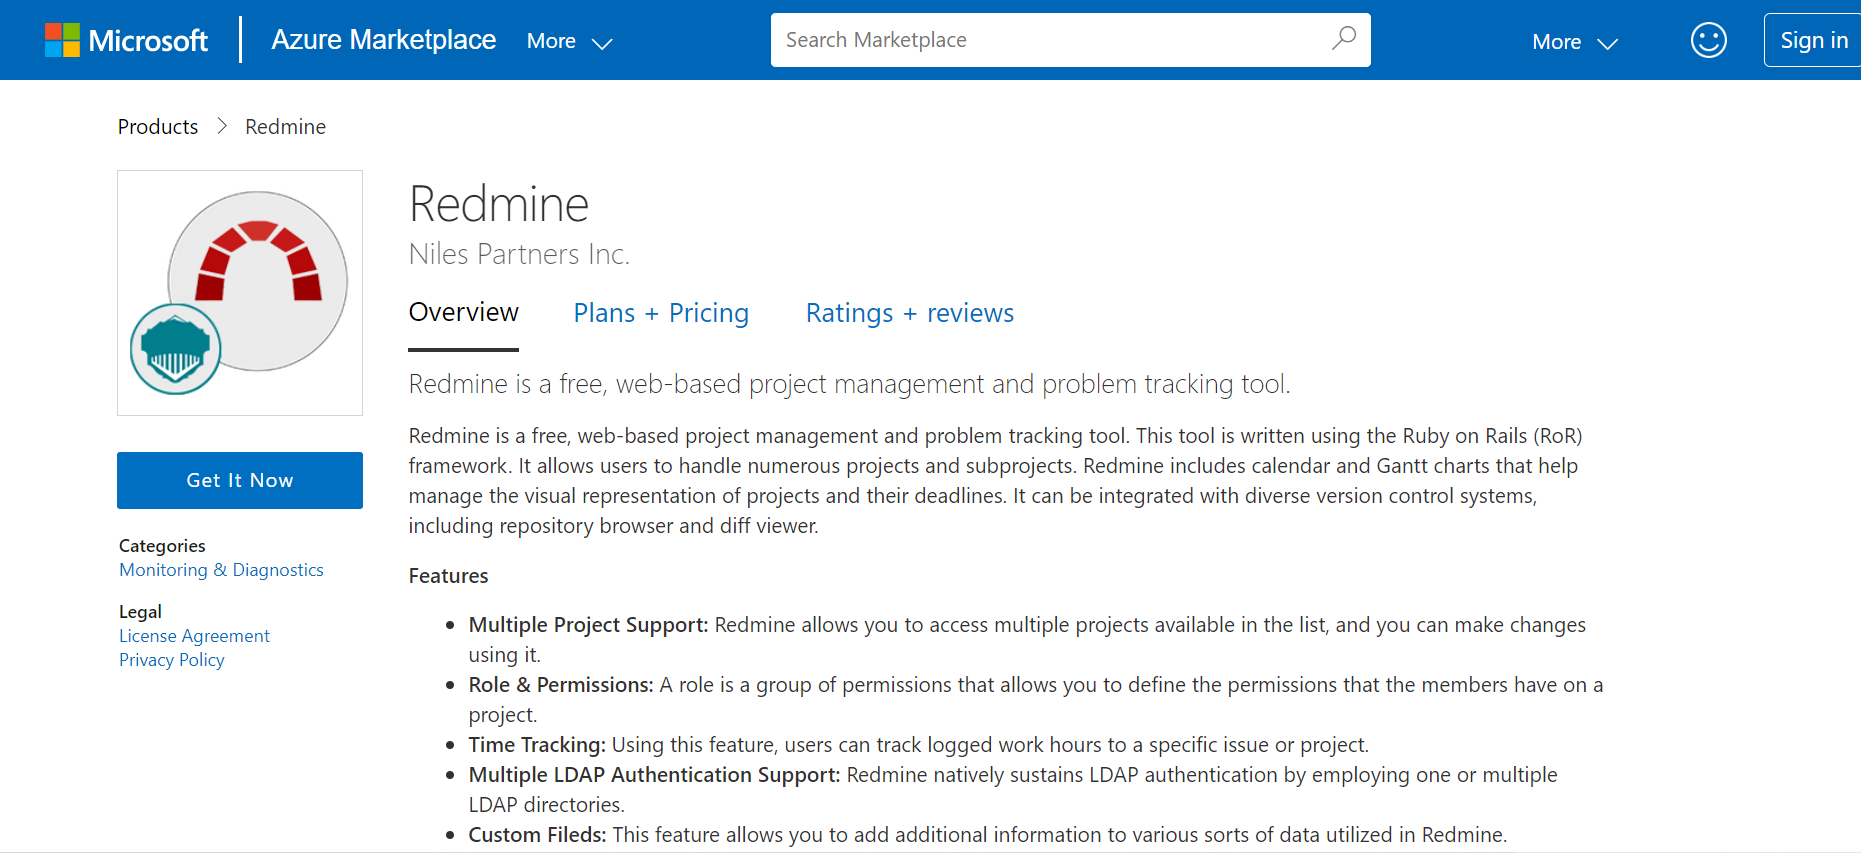Expand the More menu near Sign in
1861x853 pixels.
(x=1574, y=42)
